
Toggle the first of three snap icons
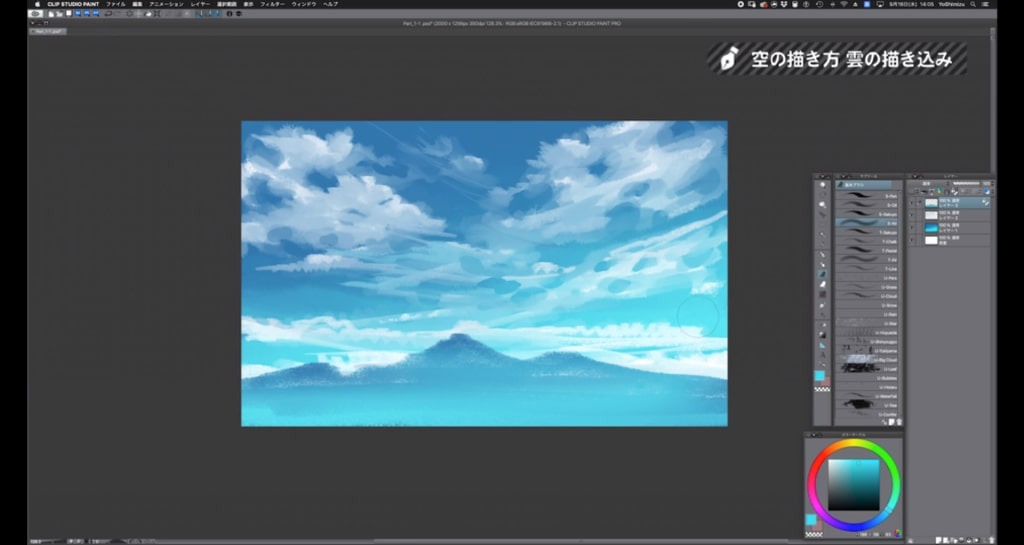pyautogui.click(x=200, y=14)
